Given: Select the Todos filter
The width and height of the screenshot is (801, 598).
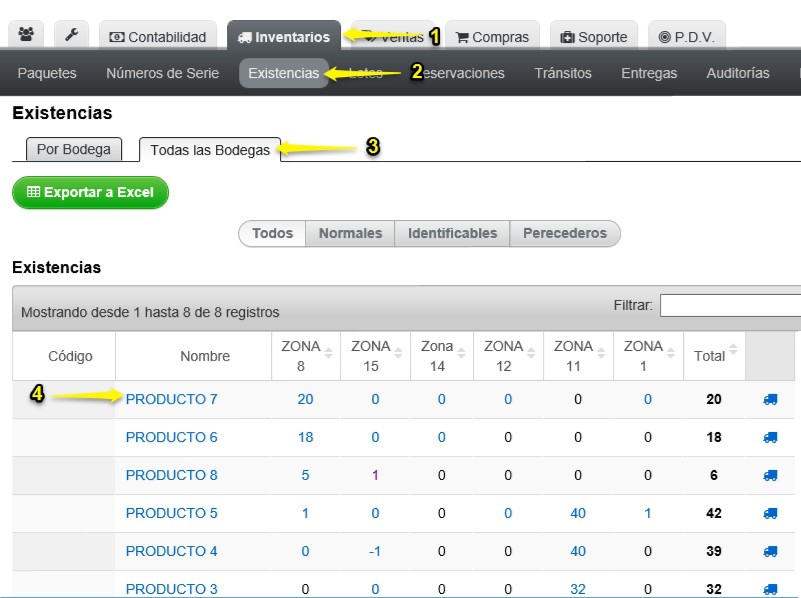Looking at the screenshot, I should [x=272, y=233].
